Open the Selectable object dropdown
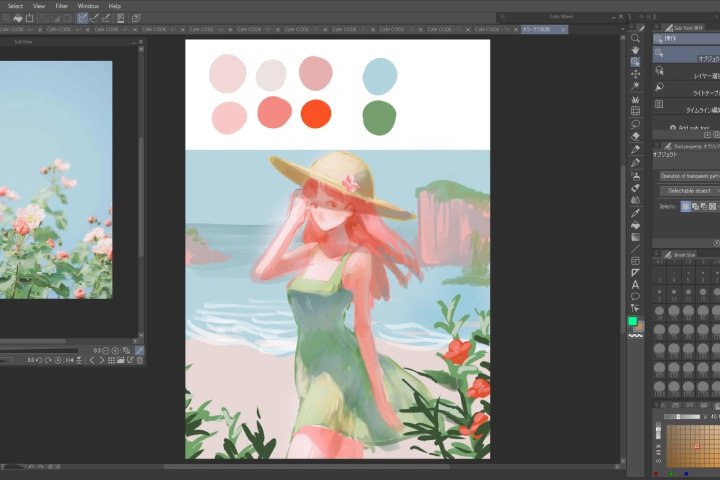 689,190
